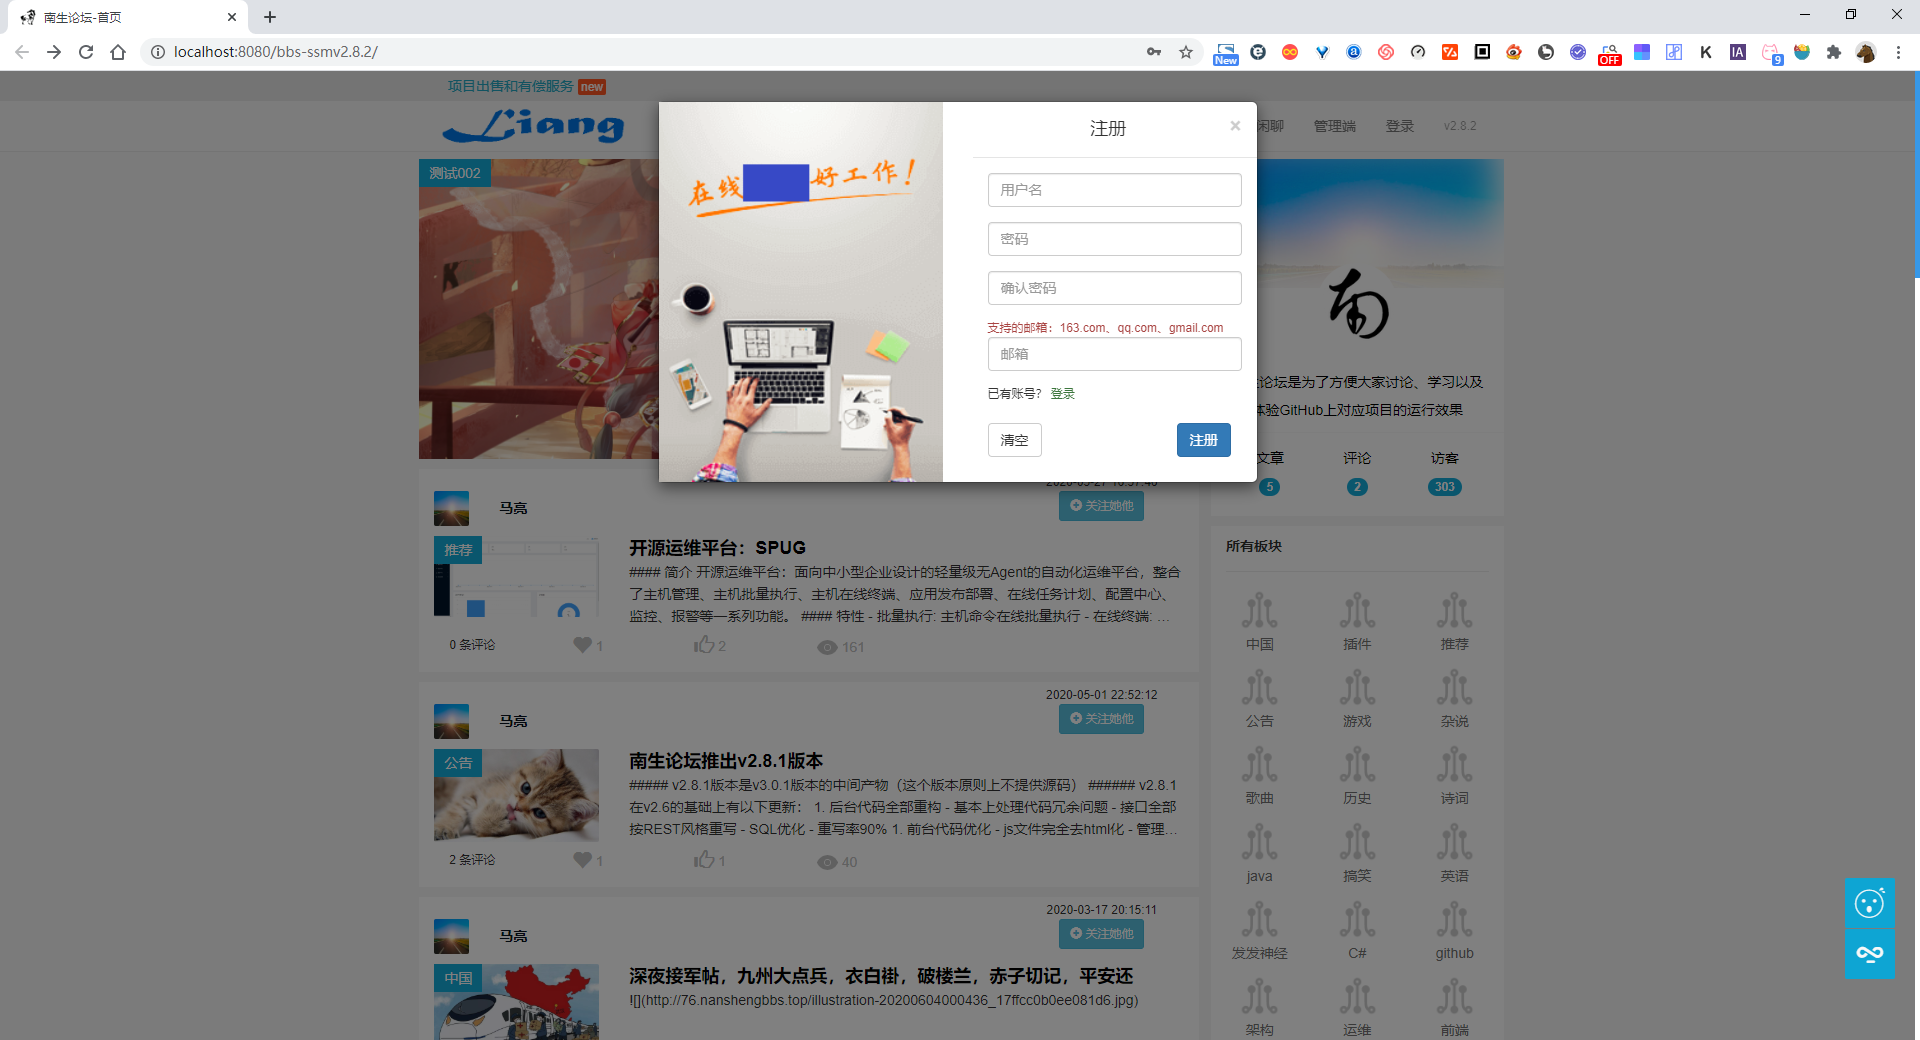
Task: Click the floating face assistant icon
Action: coord(1869,903)
